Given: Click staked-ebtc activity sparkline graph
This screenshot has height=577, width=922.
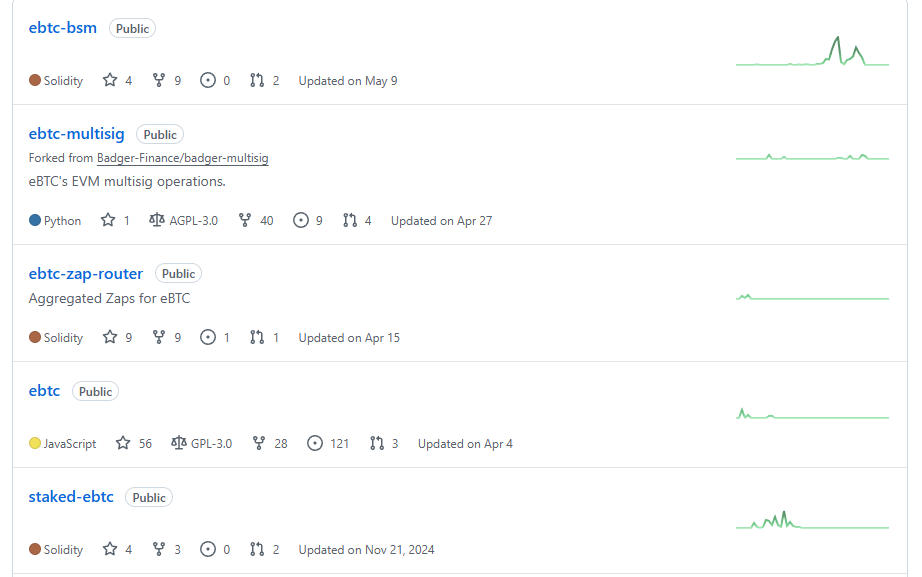Looking at the screenshot, I should point(812,520).
